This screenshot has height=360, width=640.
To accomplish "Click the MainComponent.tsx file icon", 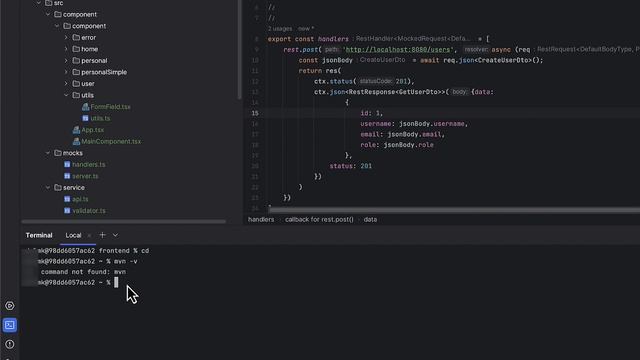I will (76, 141).
